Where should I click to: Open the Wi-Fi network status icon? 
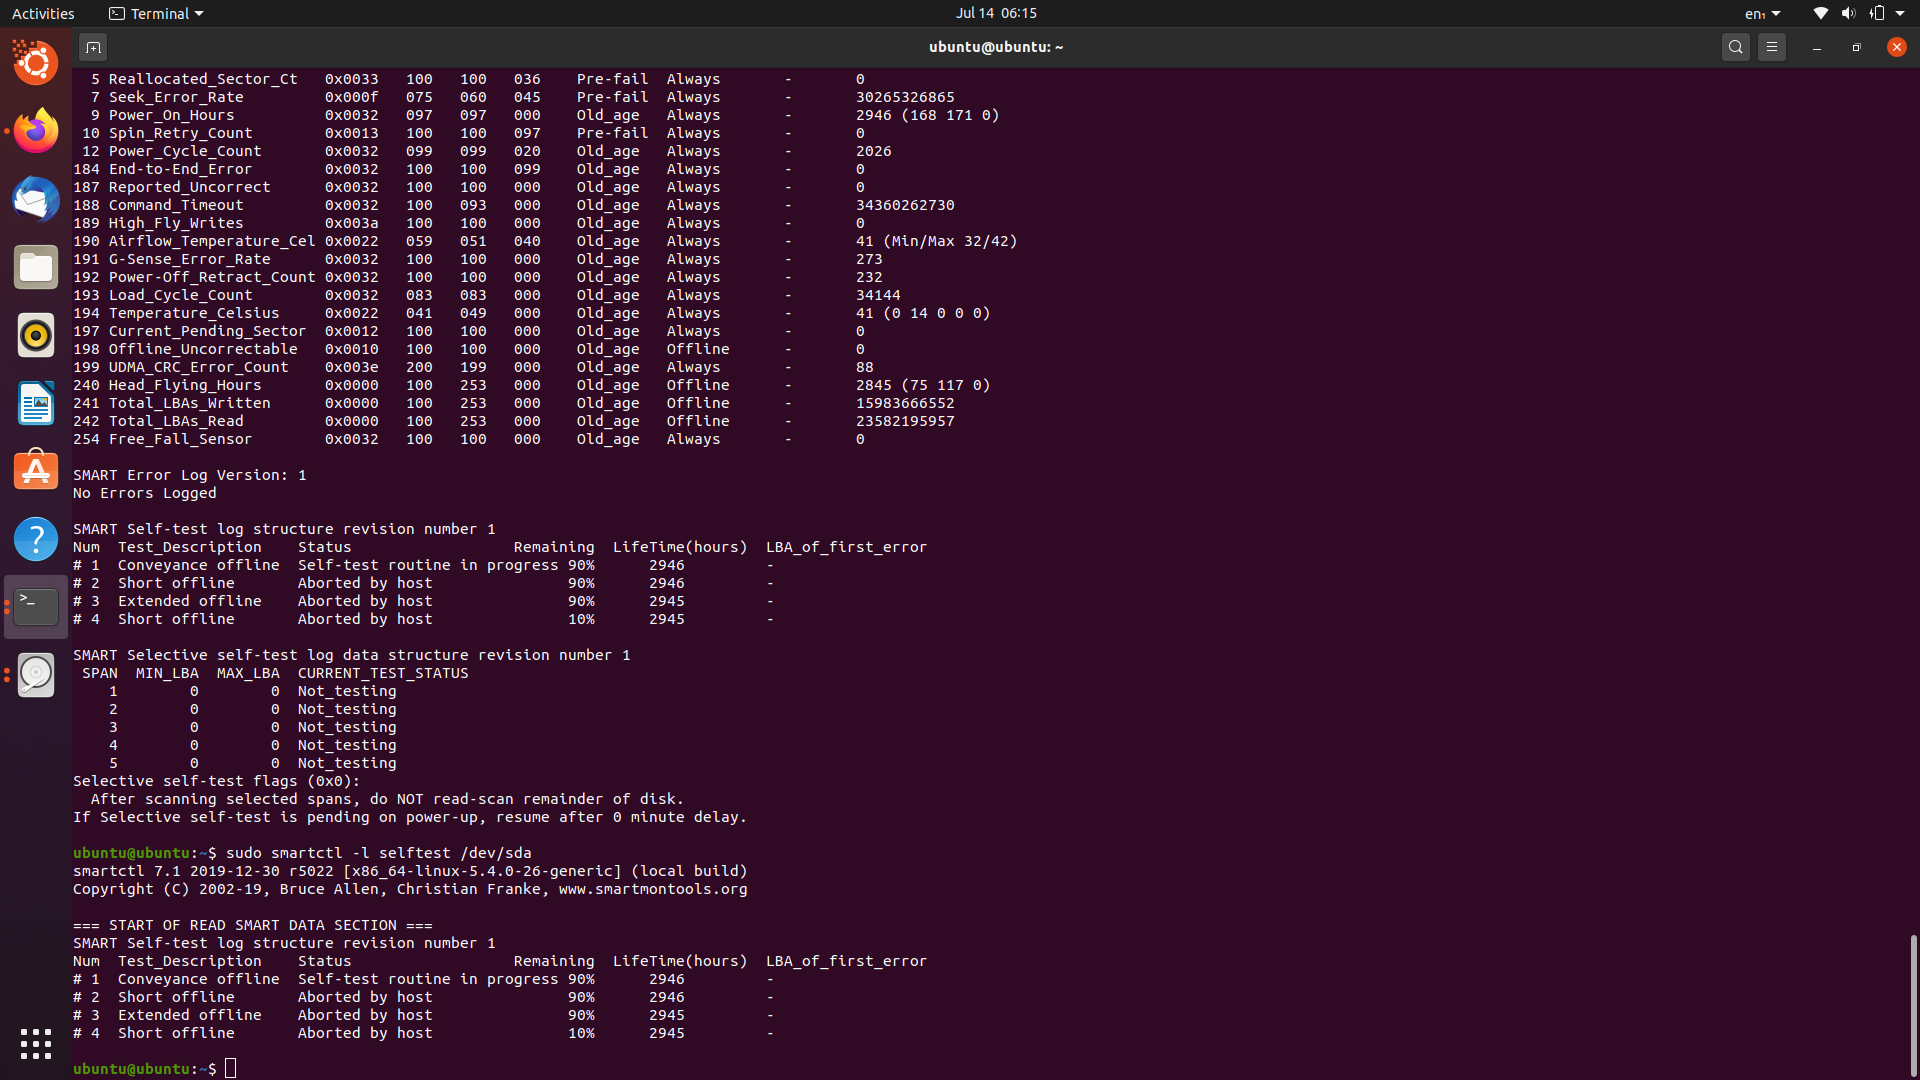coord(1820,13)
